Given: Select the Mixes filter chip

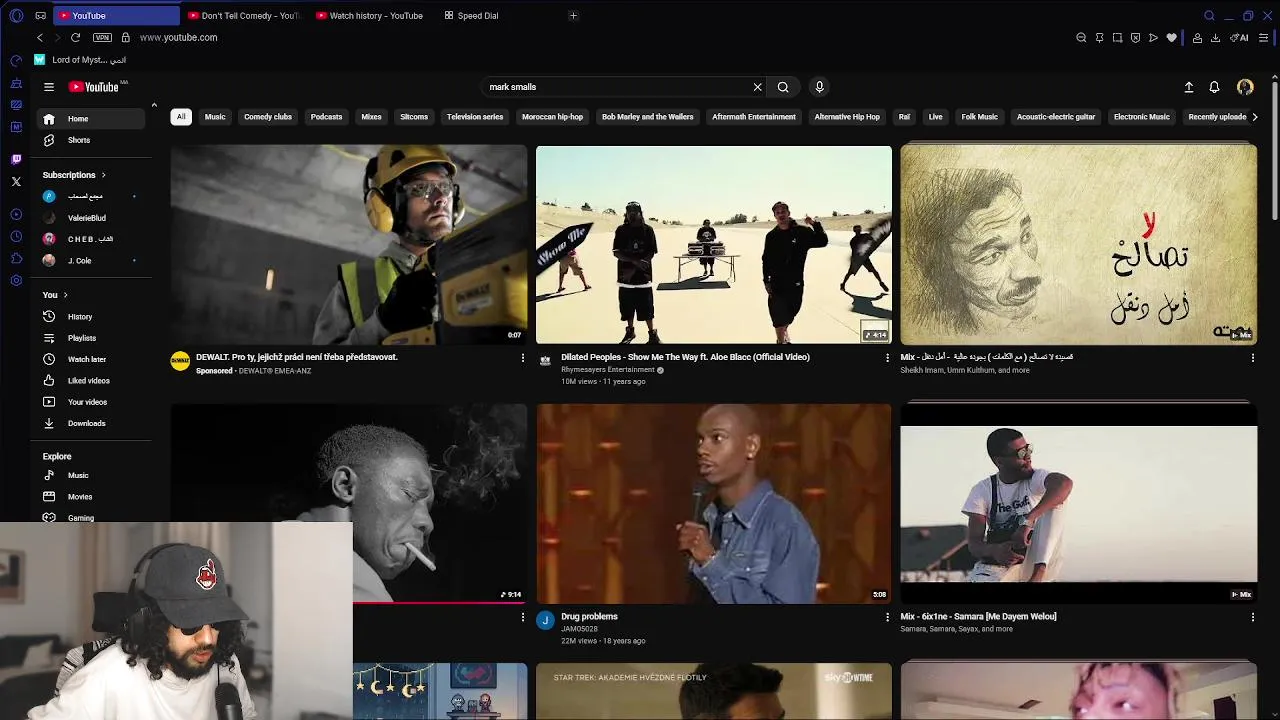Looking at the screenshot, I should tap(371, 117).
